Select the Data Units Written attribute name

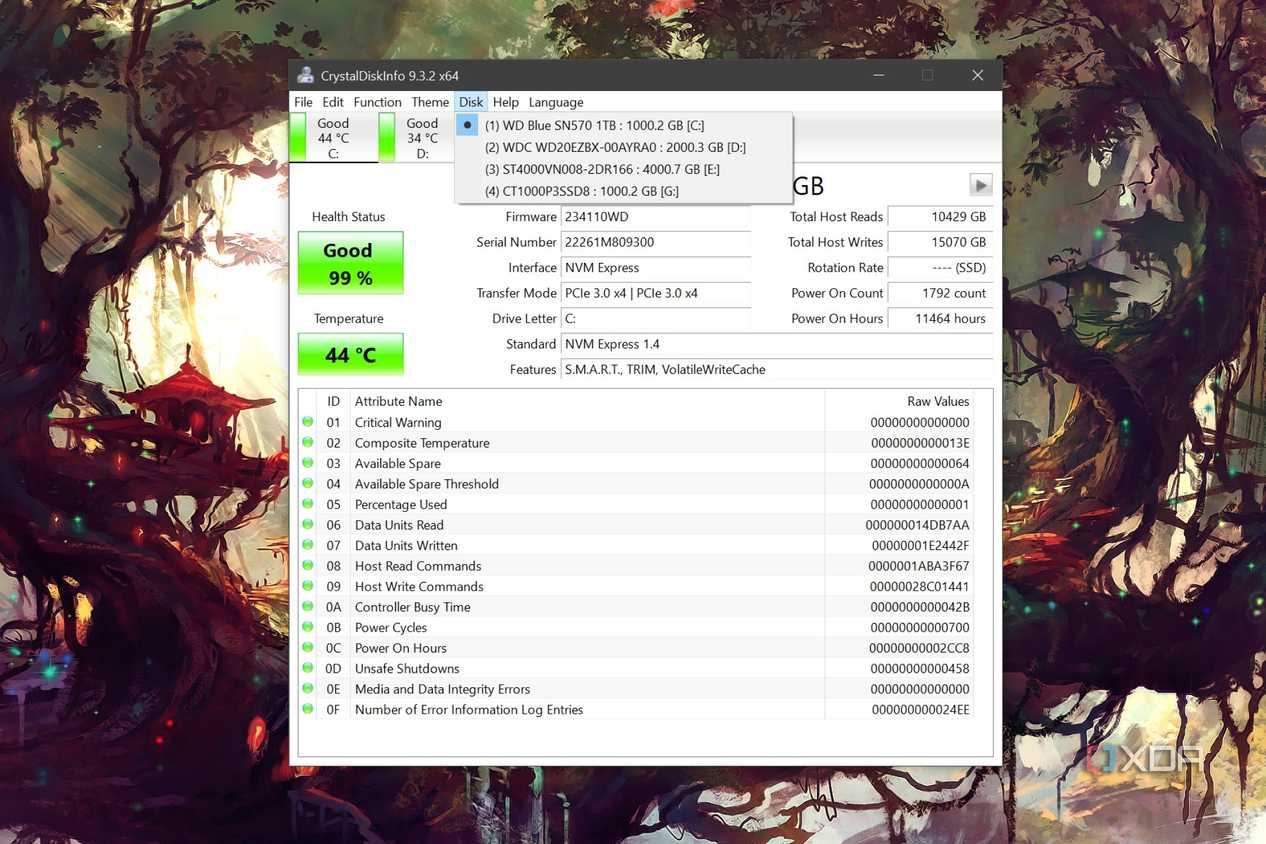pos(406,546)
